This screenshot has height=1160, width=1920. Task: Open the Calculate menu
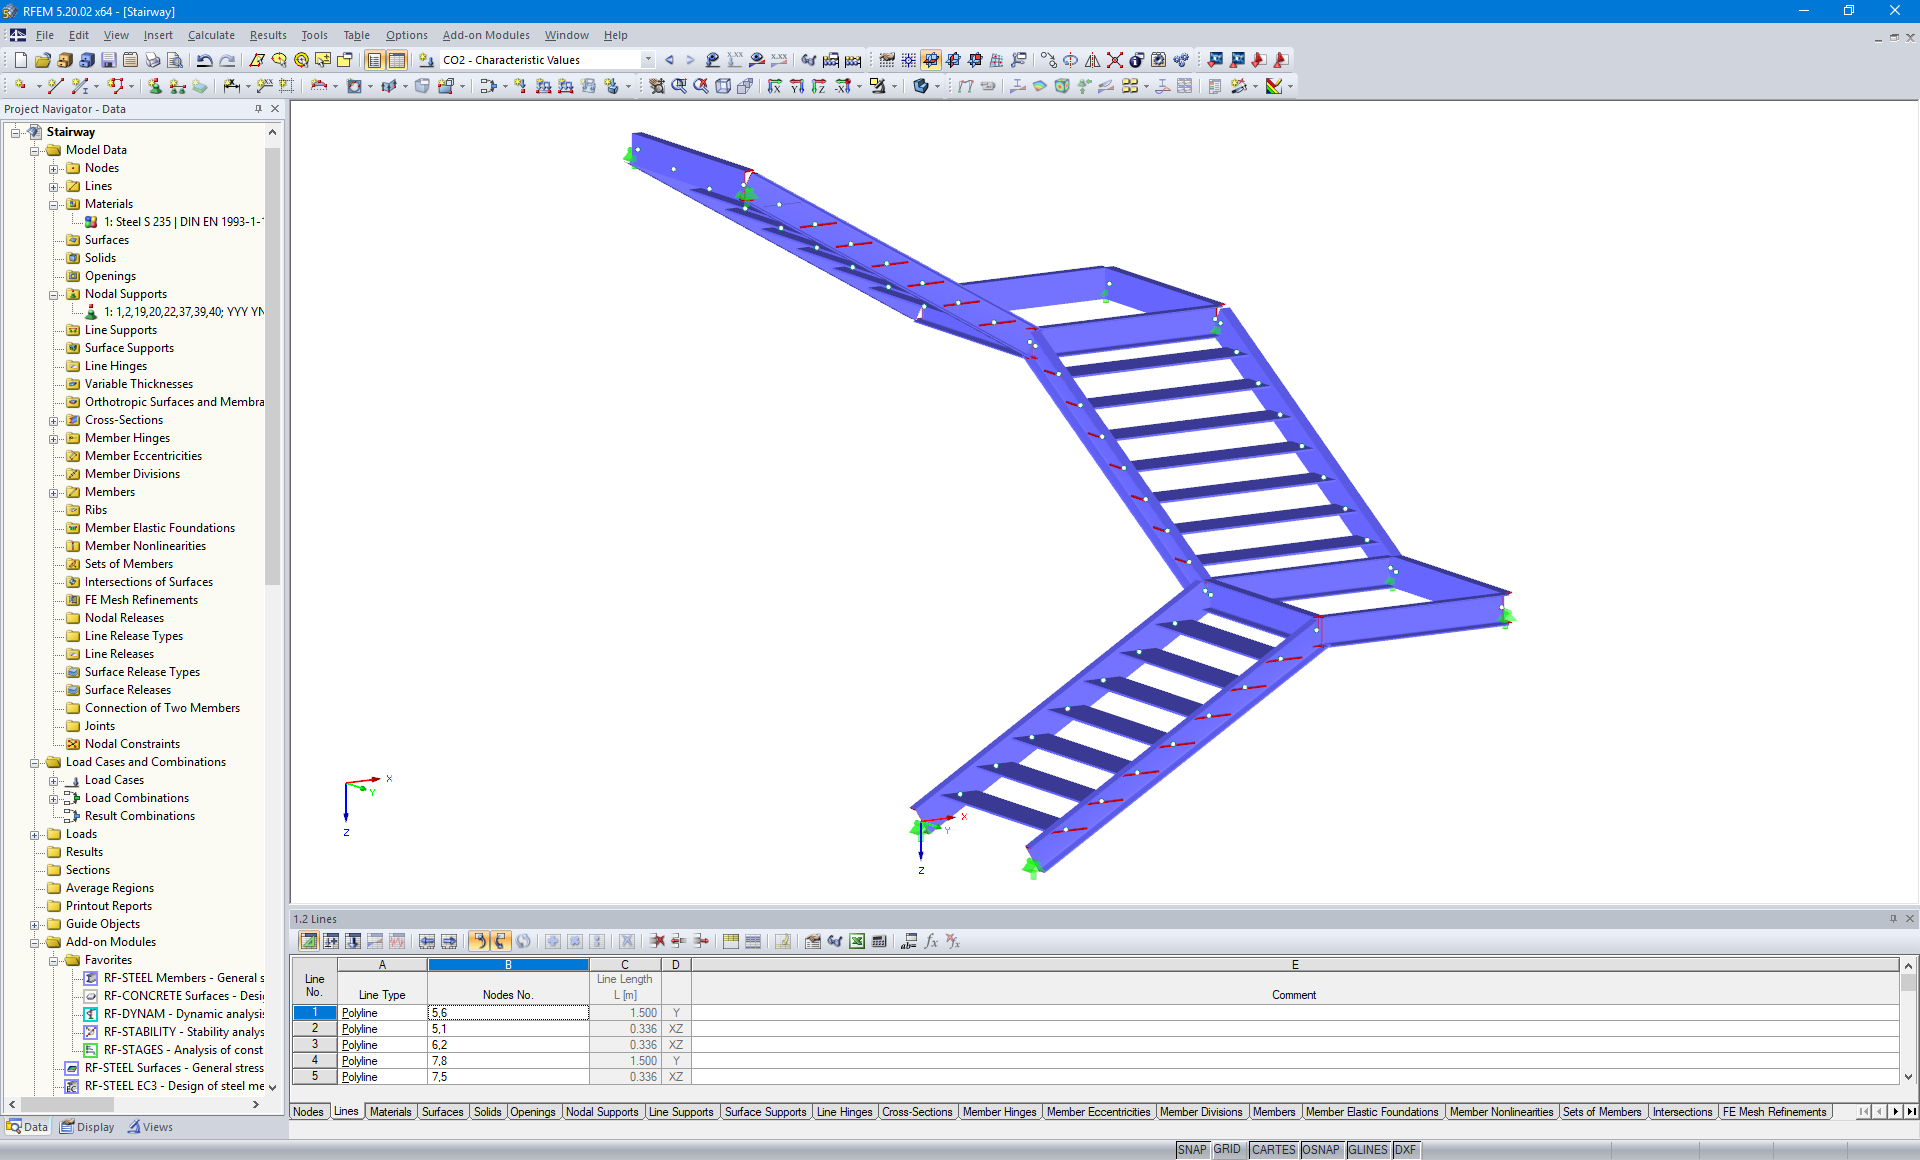pos(211,35)
